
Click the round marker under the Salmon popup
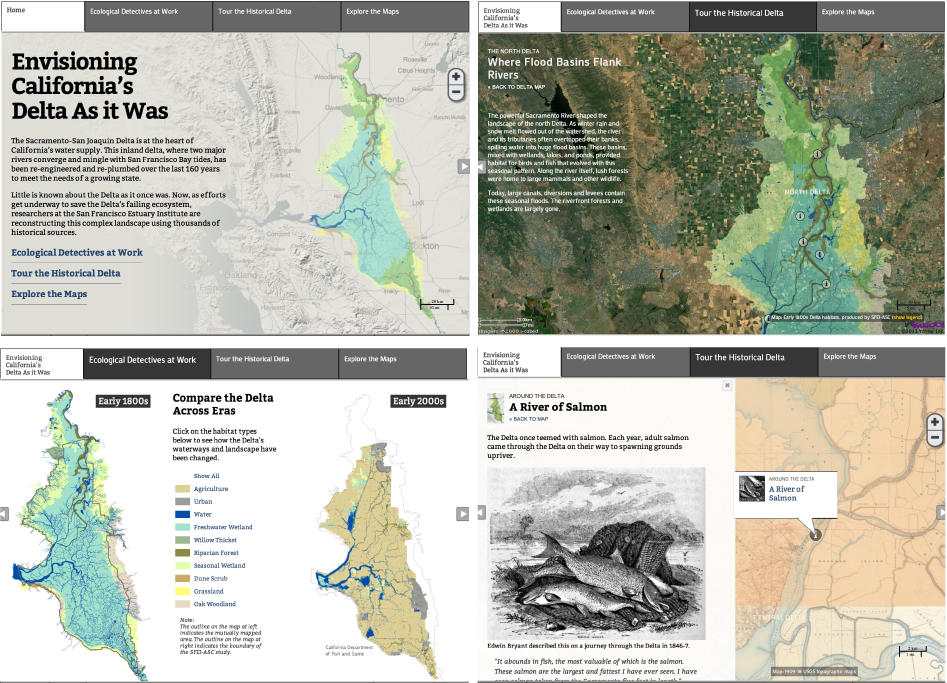[x=815, y=534]
